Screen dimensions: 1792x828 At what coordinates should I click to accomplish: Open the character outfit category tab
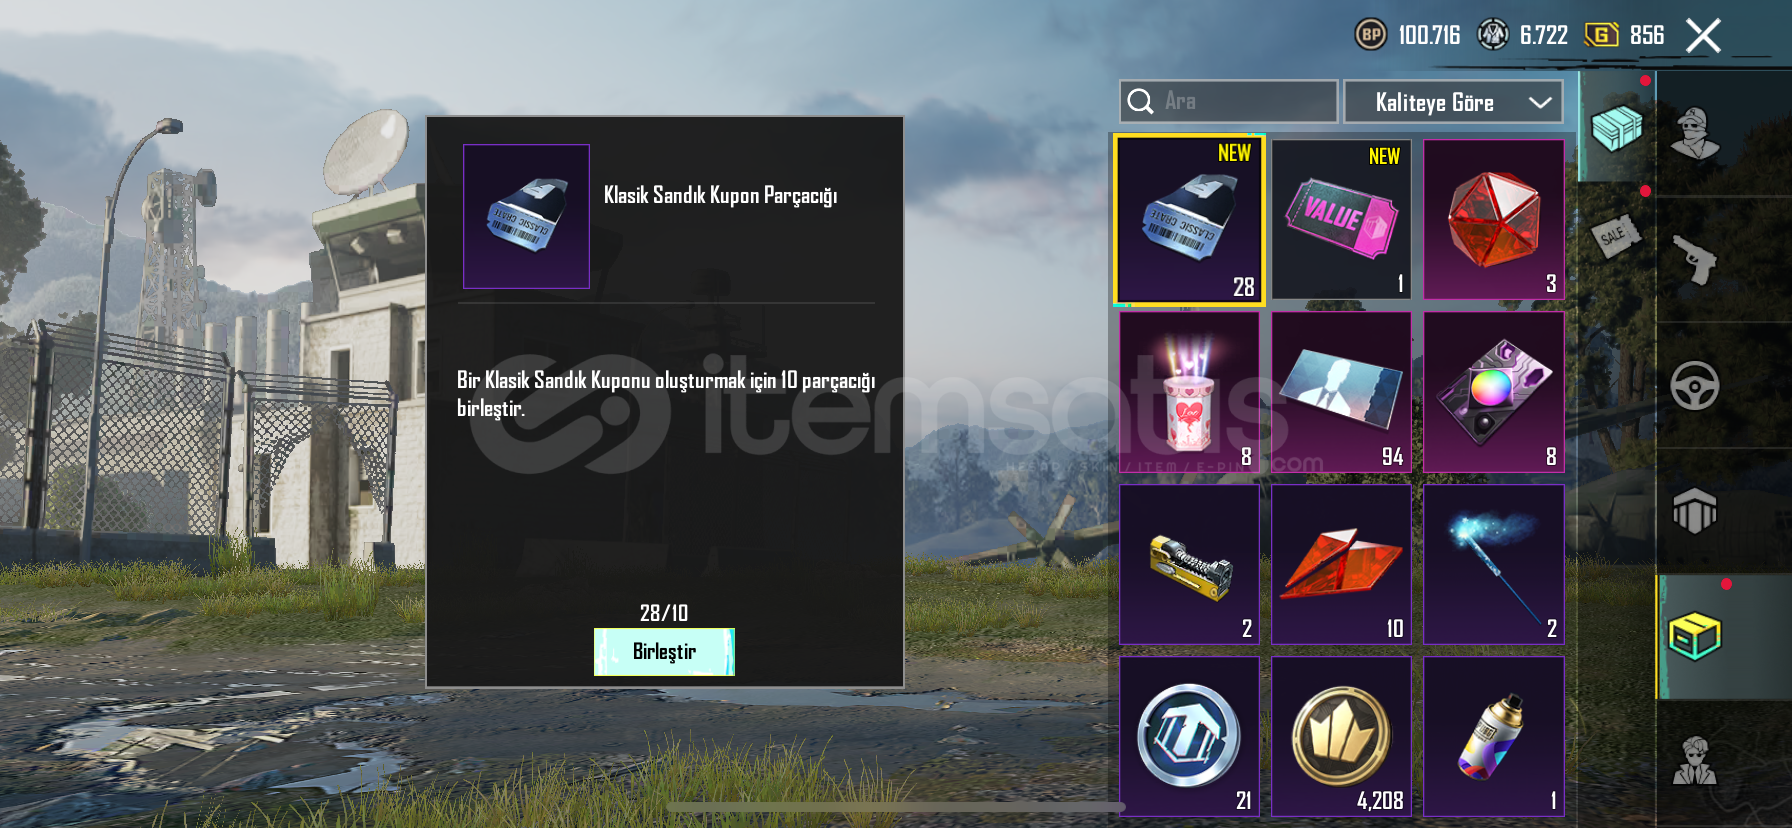[1695, 133]
